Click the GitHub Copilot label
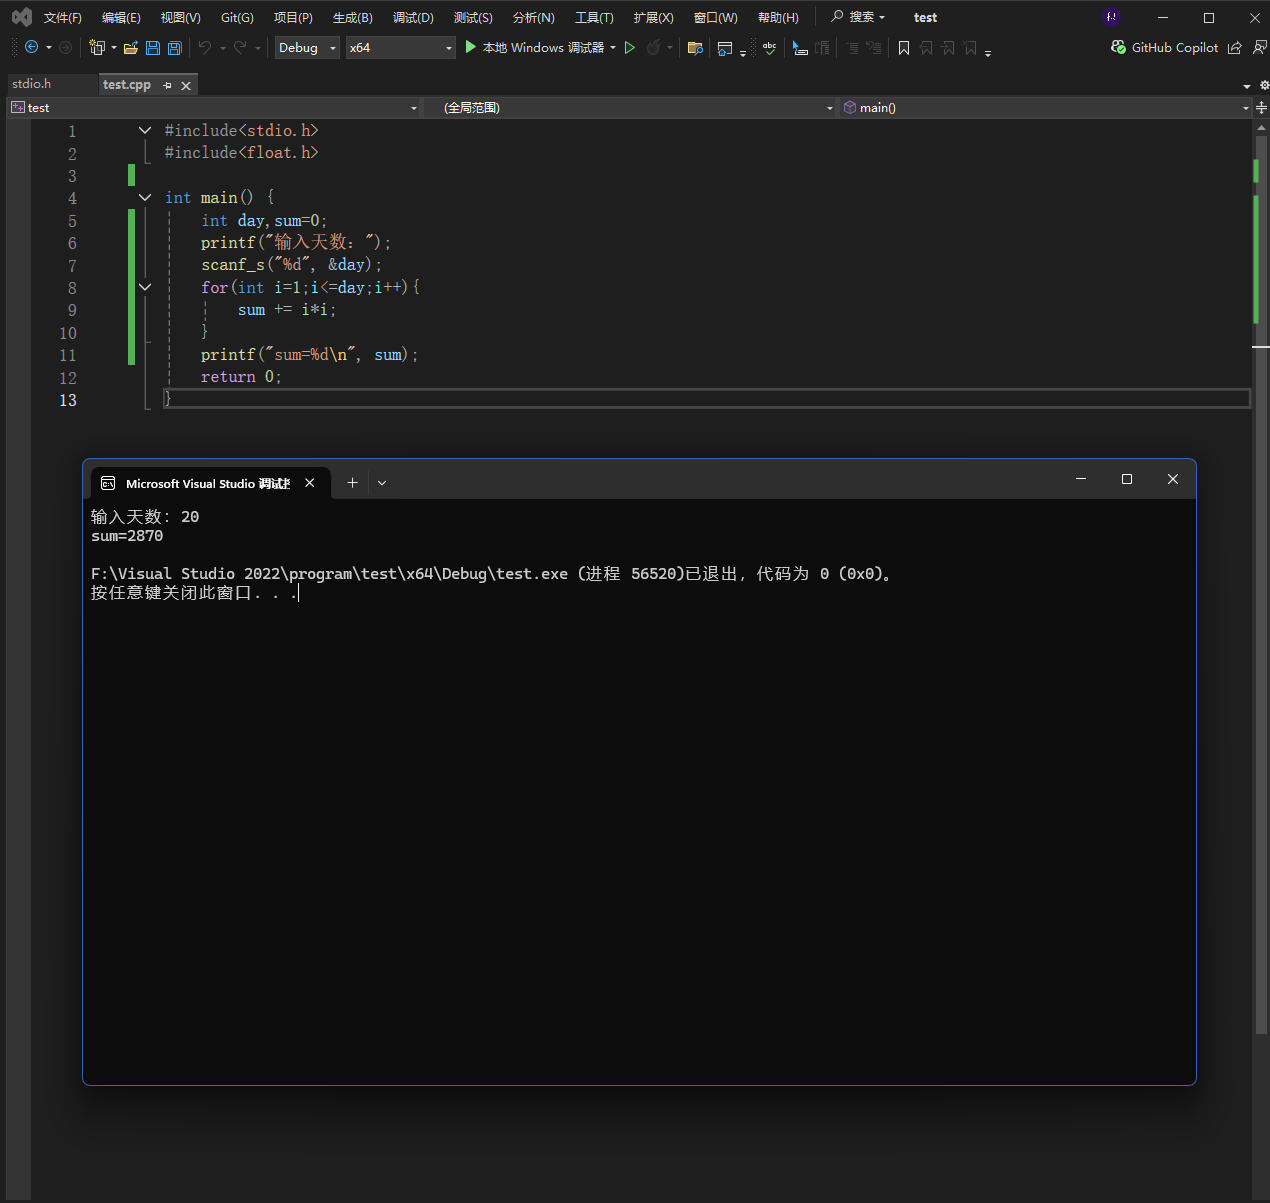1270x1203 pixels. (1175, 47)
